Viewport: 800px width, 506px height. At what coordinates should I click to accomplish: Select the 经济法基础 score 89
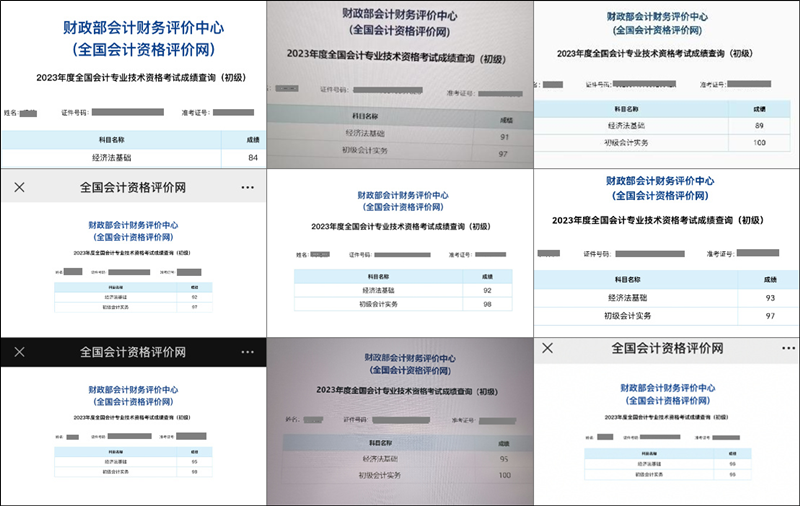(x=759, y=125)
